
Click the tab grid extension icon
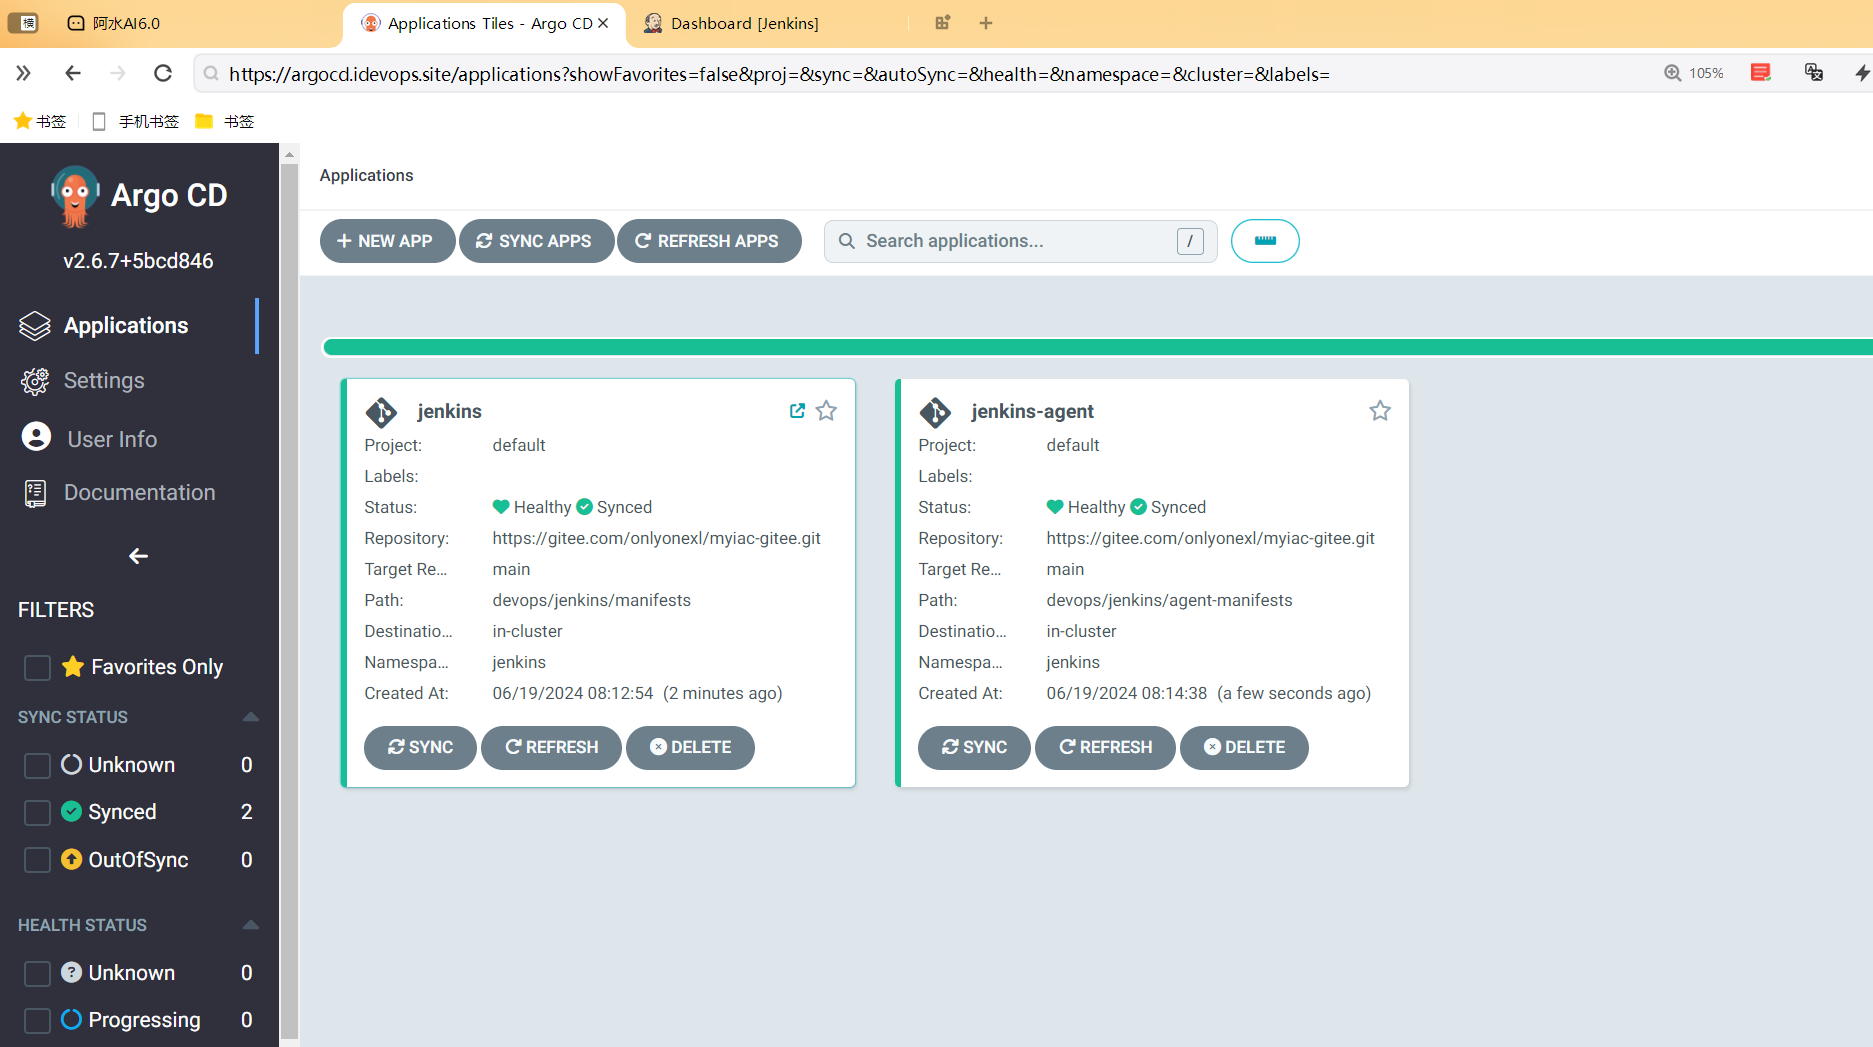pyautogui.click(x=942, y=23)
